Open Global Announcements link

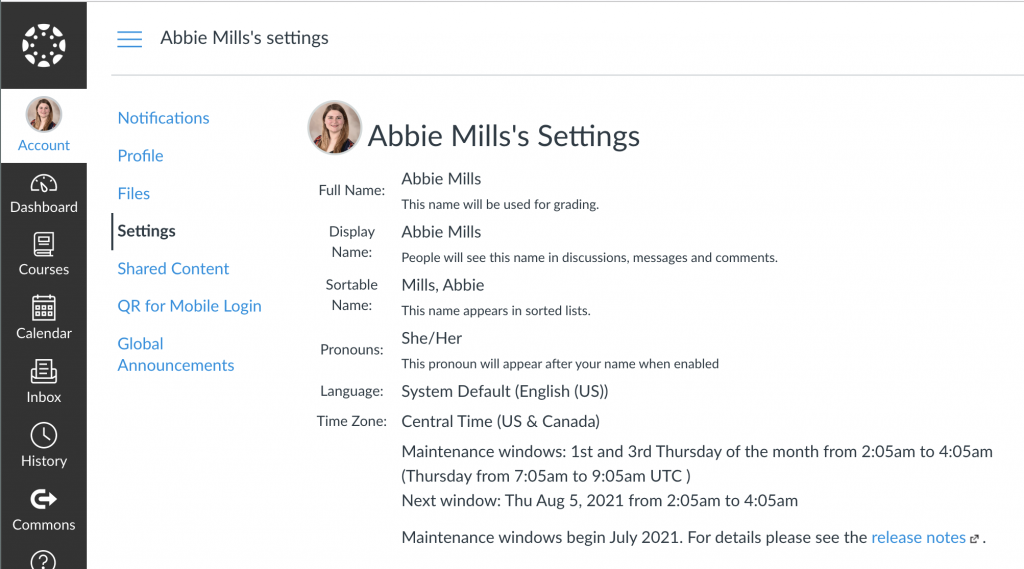[176, 354]
